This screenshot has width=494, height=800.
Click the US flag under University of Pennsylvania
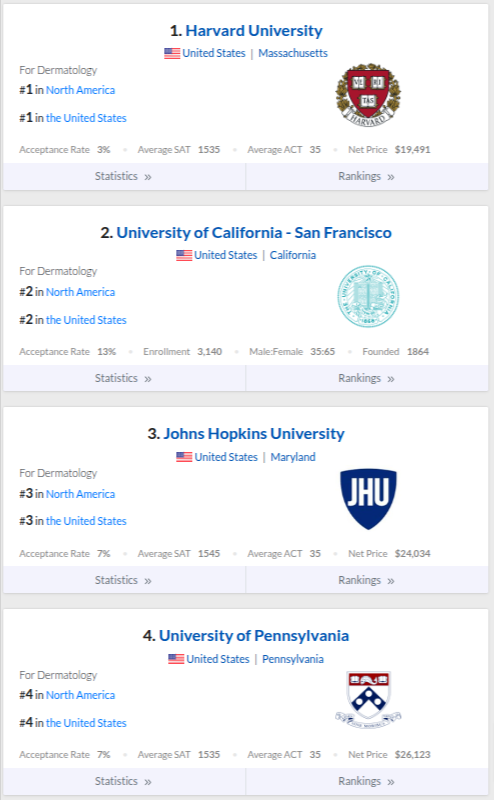[176, 659]
